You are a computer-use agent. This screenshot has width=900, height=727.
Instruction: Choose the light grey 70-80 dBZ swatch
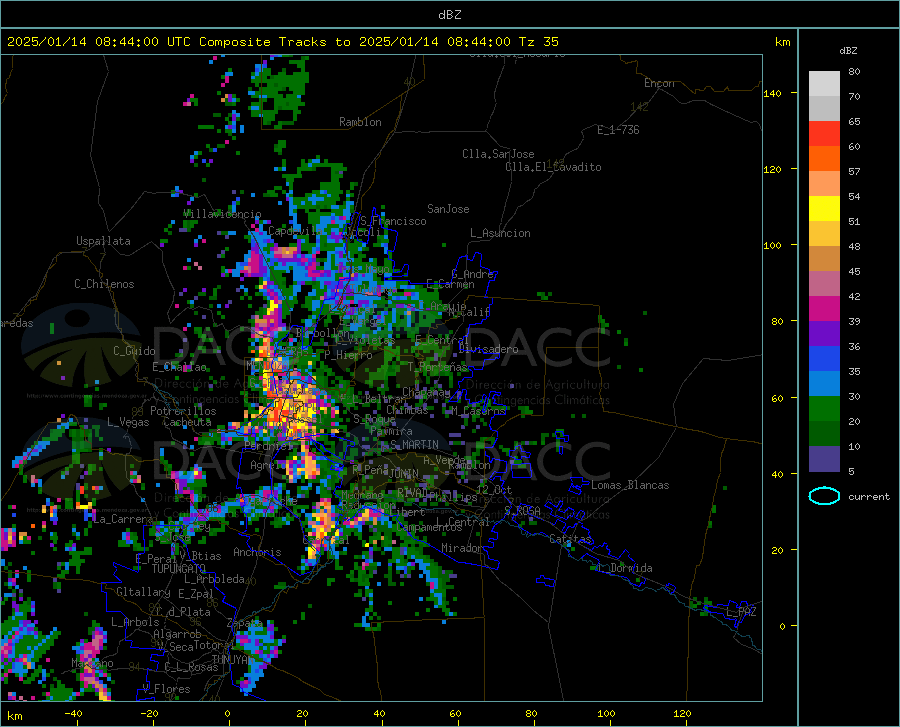[824, 84]
